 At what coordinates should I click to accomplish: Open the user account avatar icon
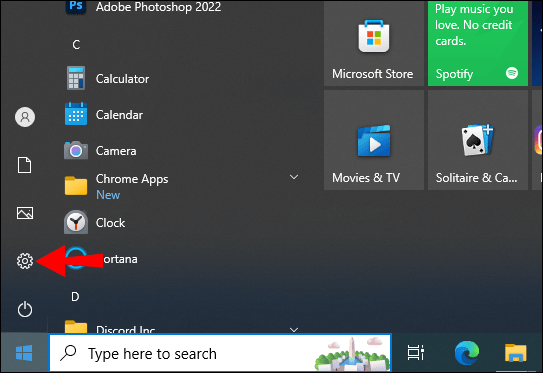(x=25, y=117)
